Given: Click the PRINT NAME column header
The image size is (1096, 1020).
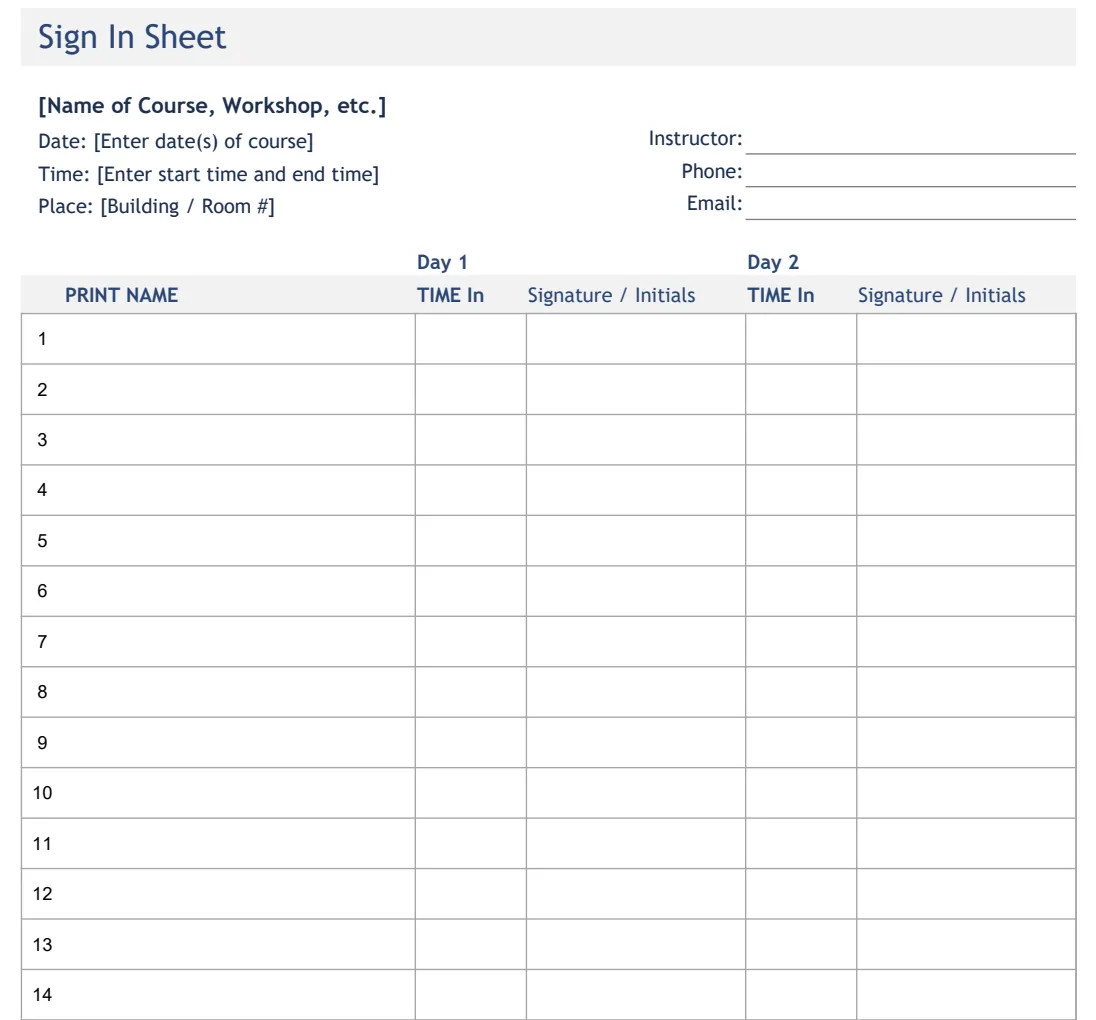Looking at the screenshot, I should tap(121, 295).
